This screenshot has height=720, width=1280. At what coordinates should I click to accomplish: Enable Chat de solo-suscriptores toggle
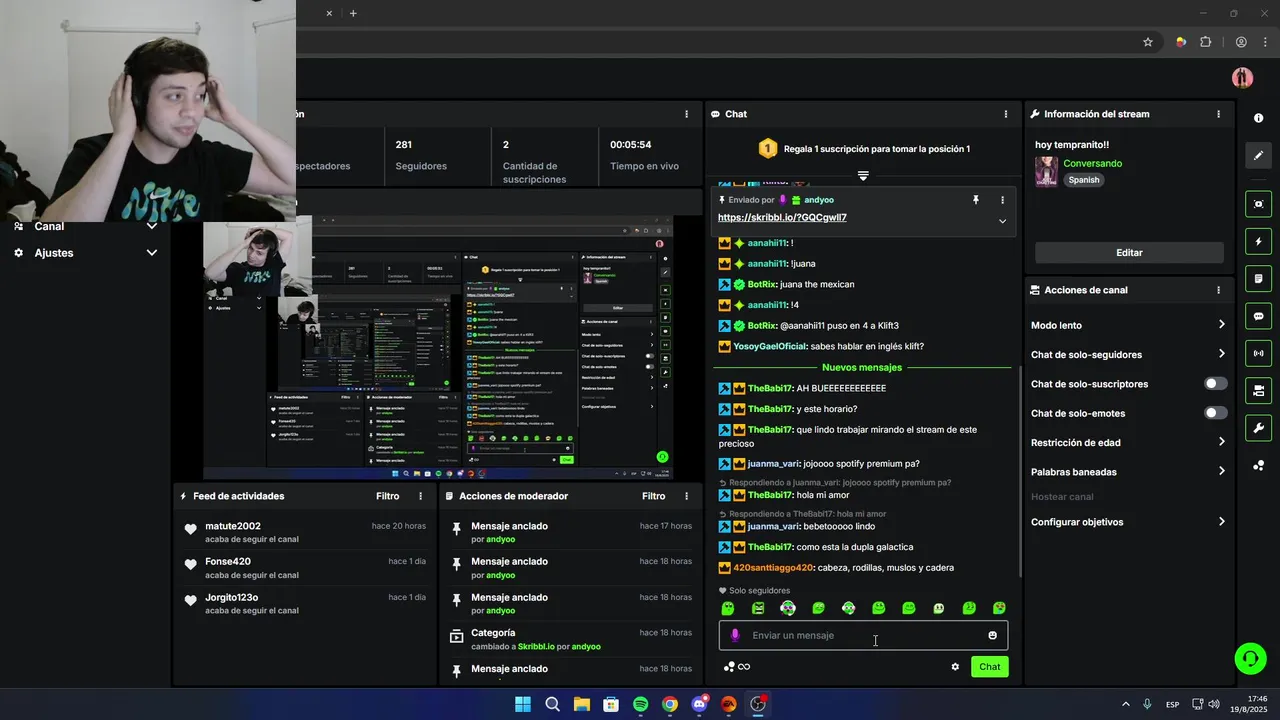click(1215, 384)
